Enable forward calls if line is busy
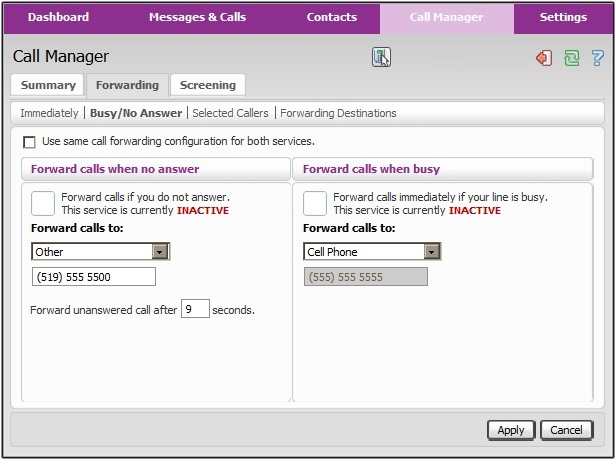This screenshot has height=459, width=615. [315, 203]
